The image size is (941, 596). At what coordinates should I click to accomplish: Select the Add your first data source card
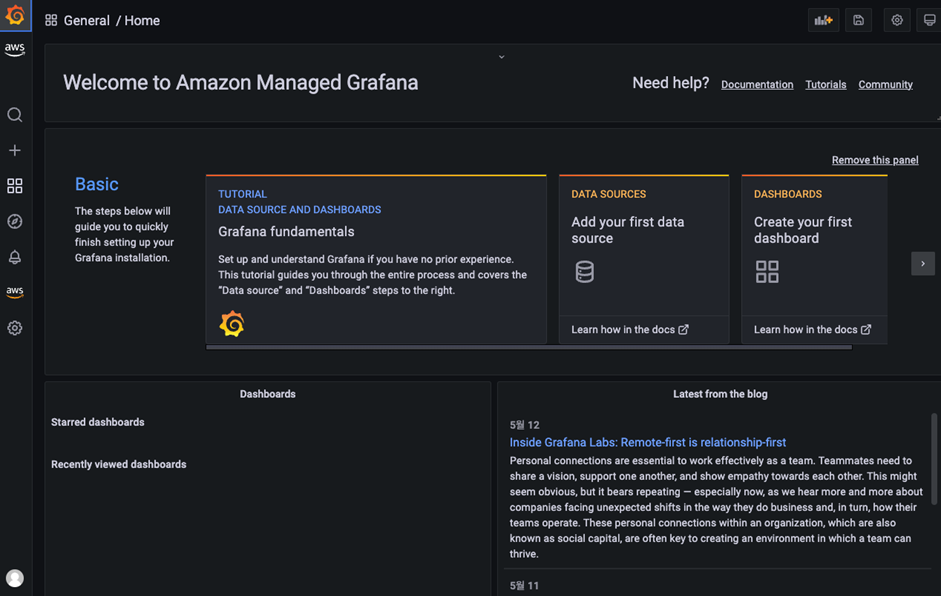(644, 259)
